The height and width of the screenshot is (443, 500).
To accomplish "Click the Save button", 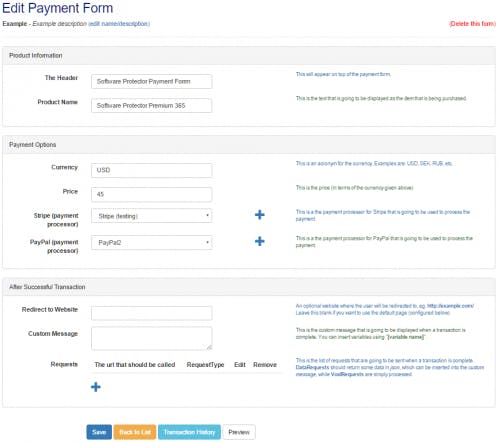I will pyautogui.click(x=99, y=432).
